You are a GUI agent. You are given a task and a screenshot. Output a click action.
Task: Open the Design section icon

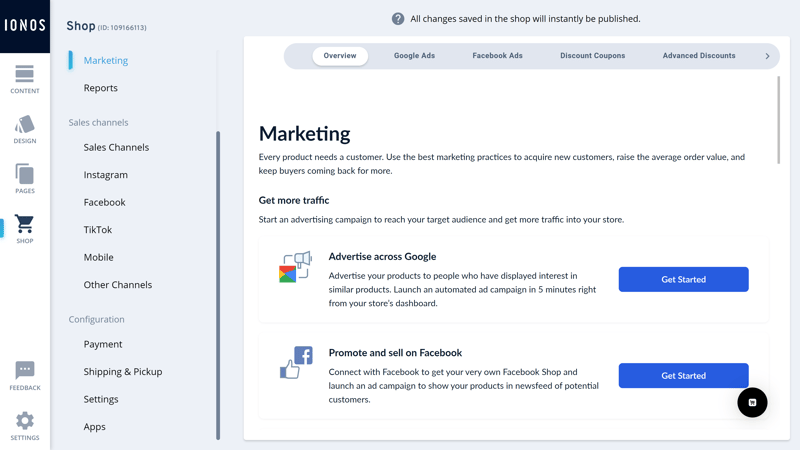point(24,124)
